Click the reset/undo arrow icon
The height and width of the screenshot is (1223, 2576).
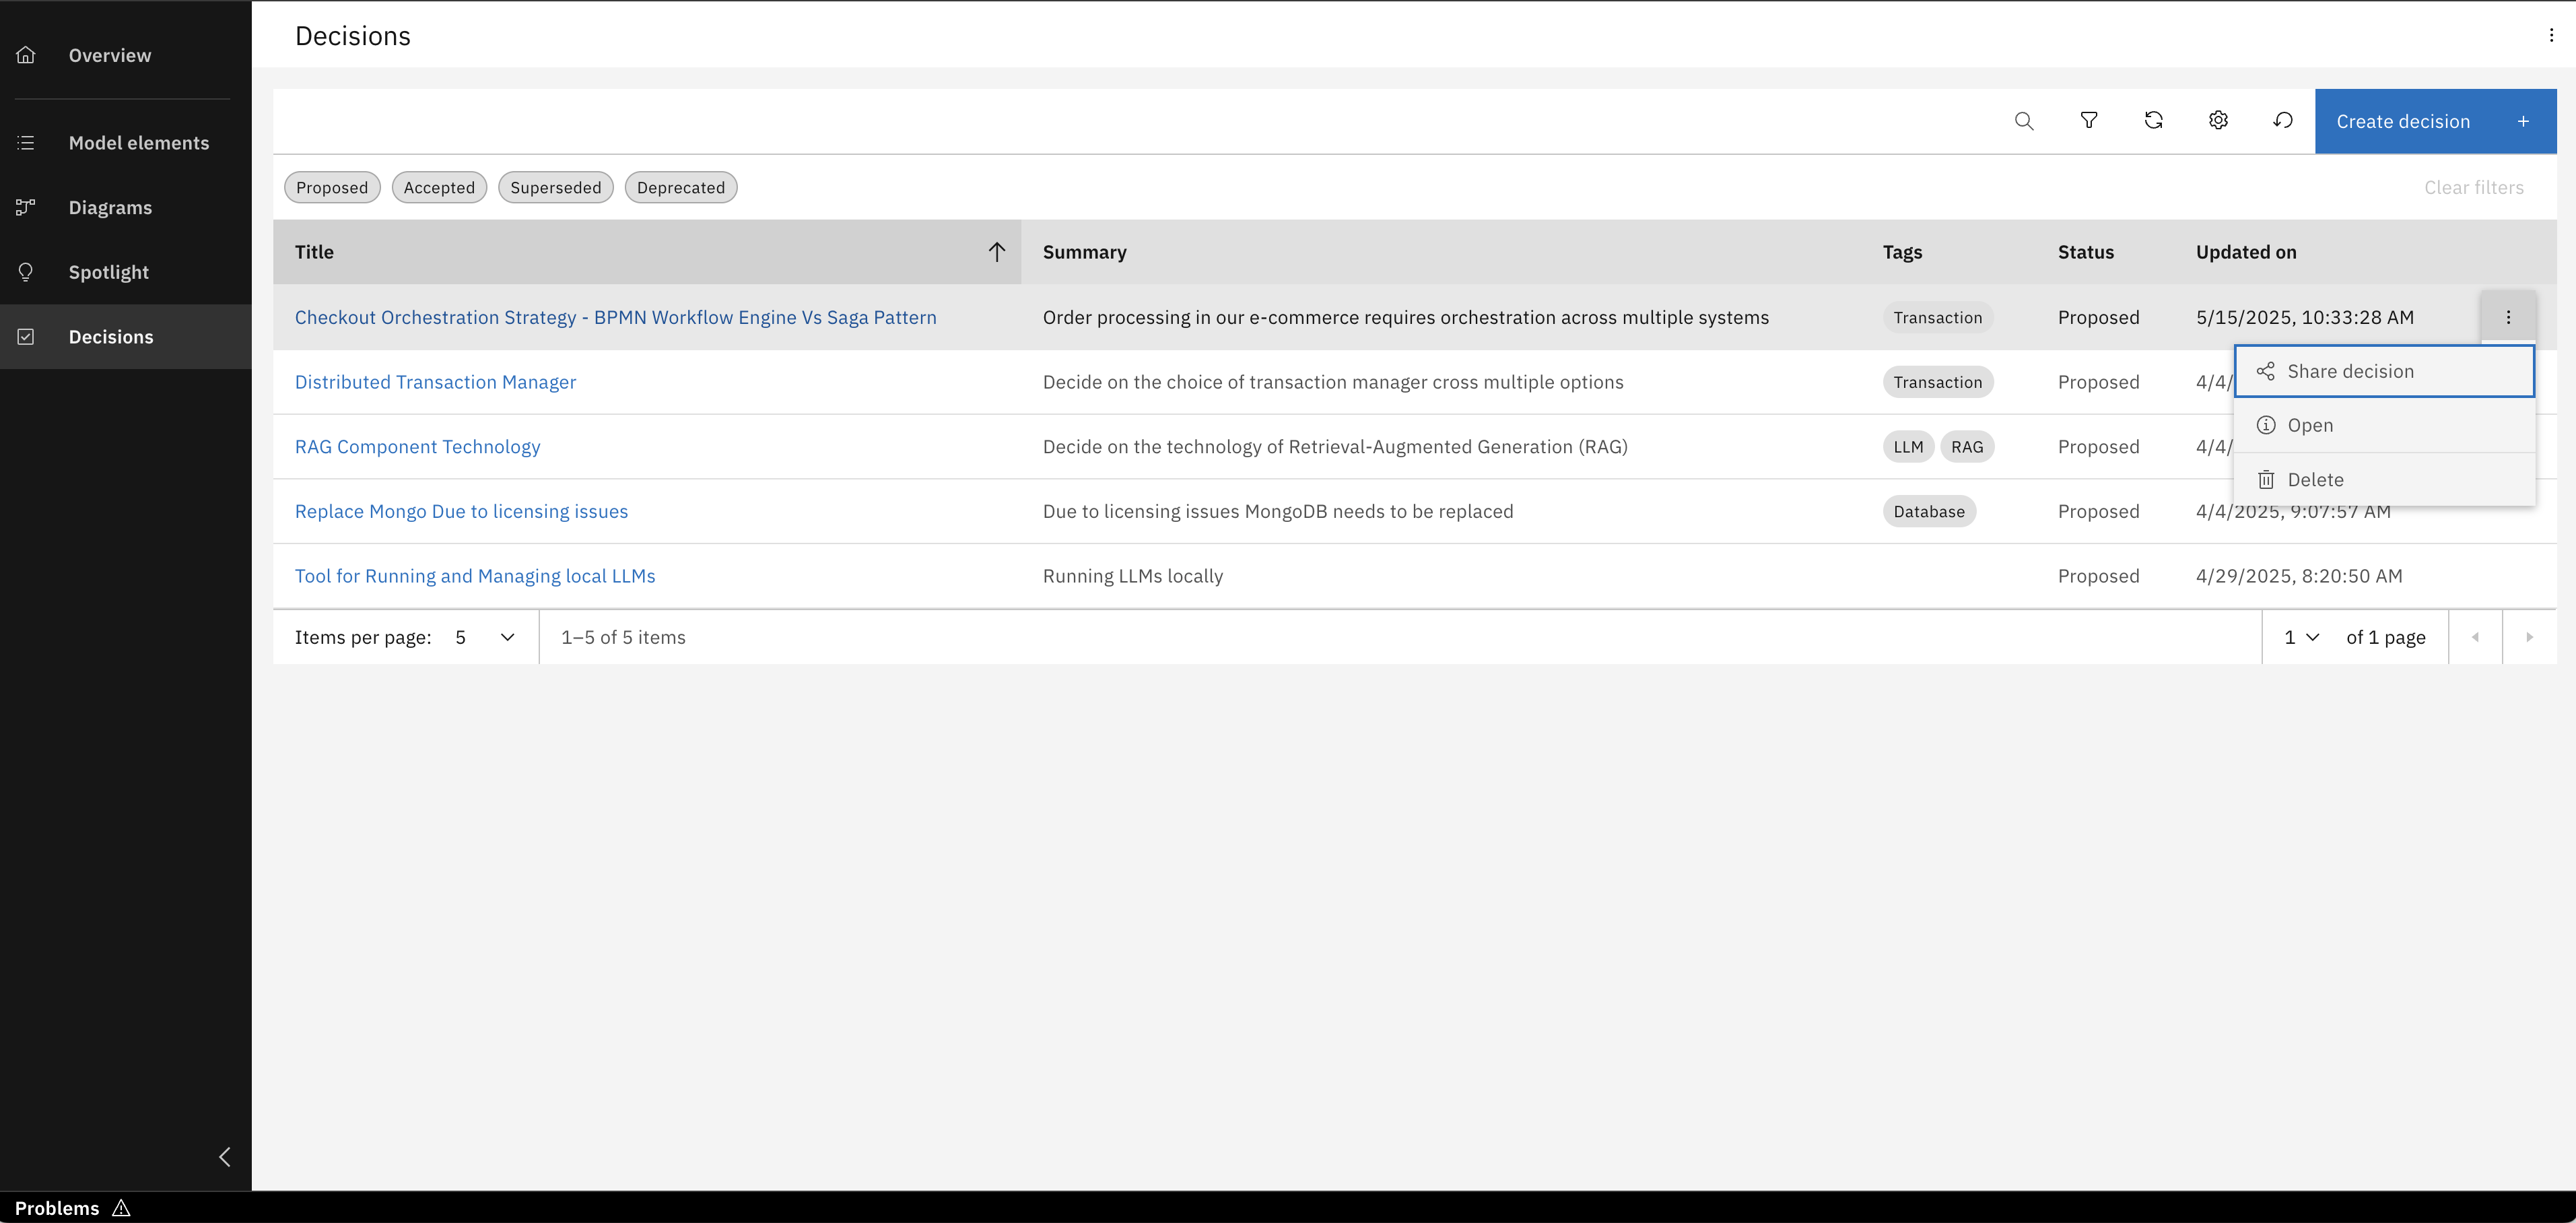click(2283, 121)
